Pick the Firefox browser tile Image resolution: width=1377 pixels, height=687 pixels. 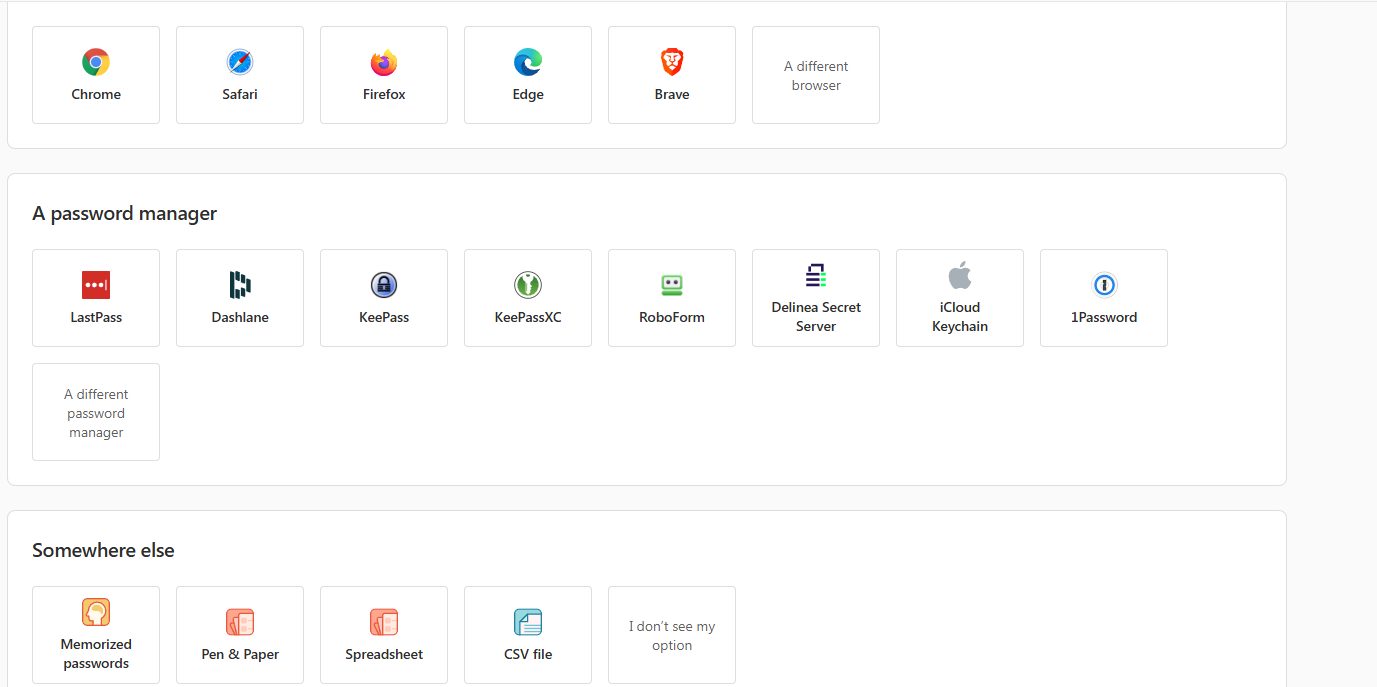pos(384,75)
